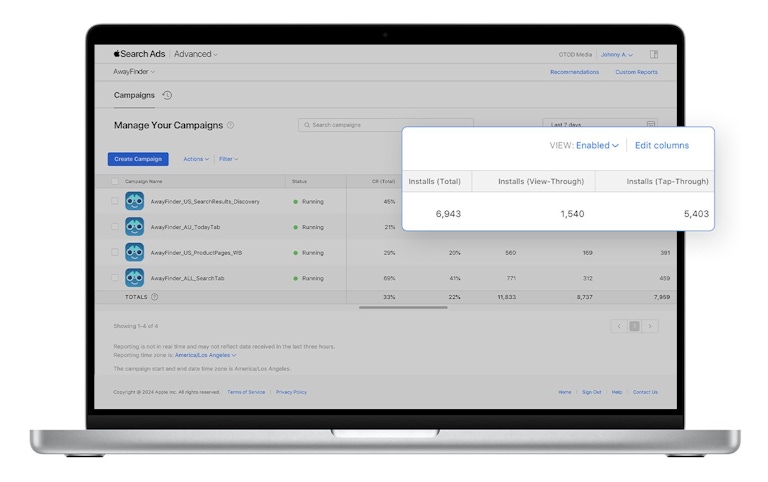This screenshot has width=768, height=482.
Task: Click the Search campaigns input field
Action: pyautogui.click(x=385, y=125)
